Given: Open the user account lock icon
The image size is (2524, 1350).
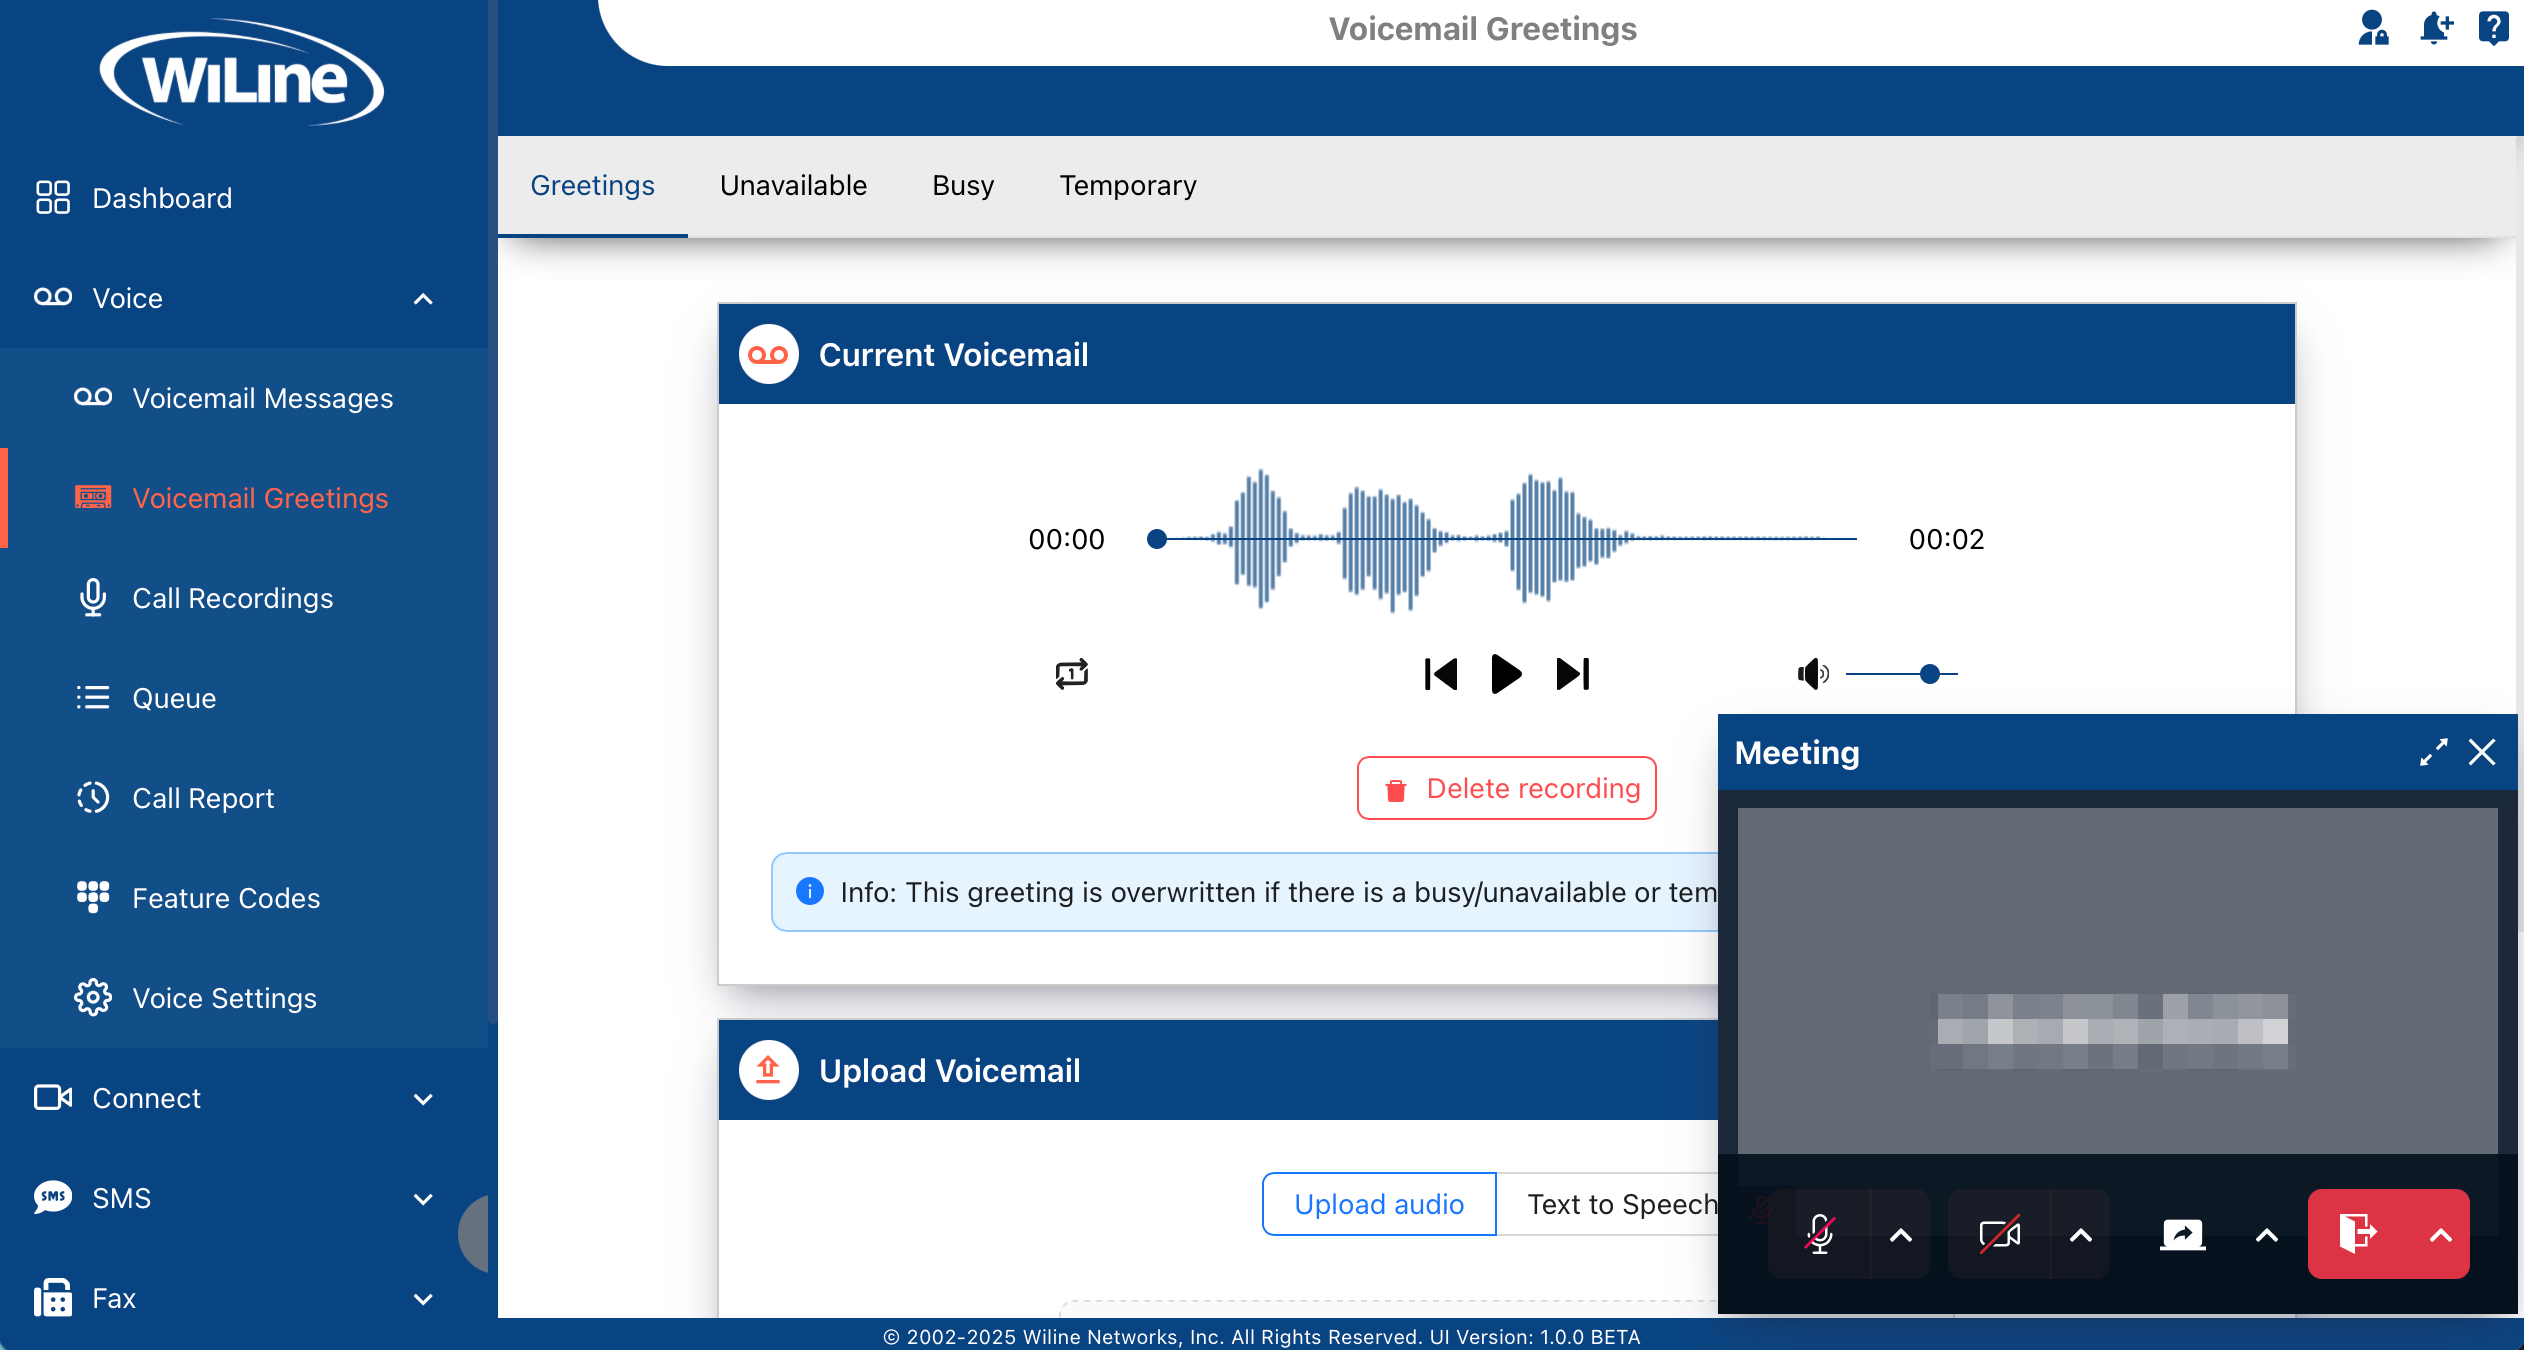Looking at the screenshot, I should pos(2373,28).
